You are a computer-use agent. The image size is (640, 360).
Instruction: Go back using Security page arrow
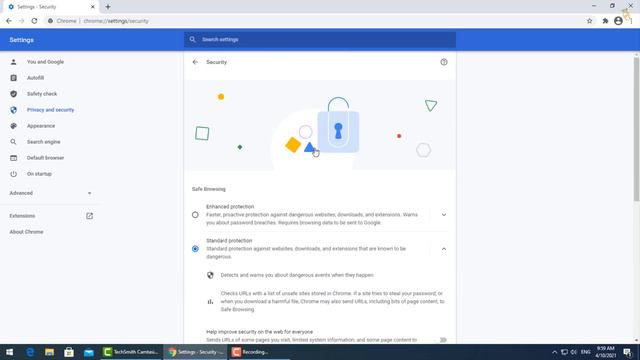click(195, 62)
